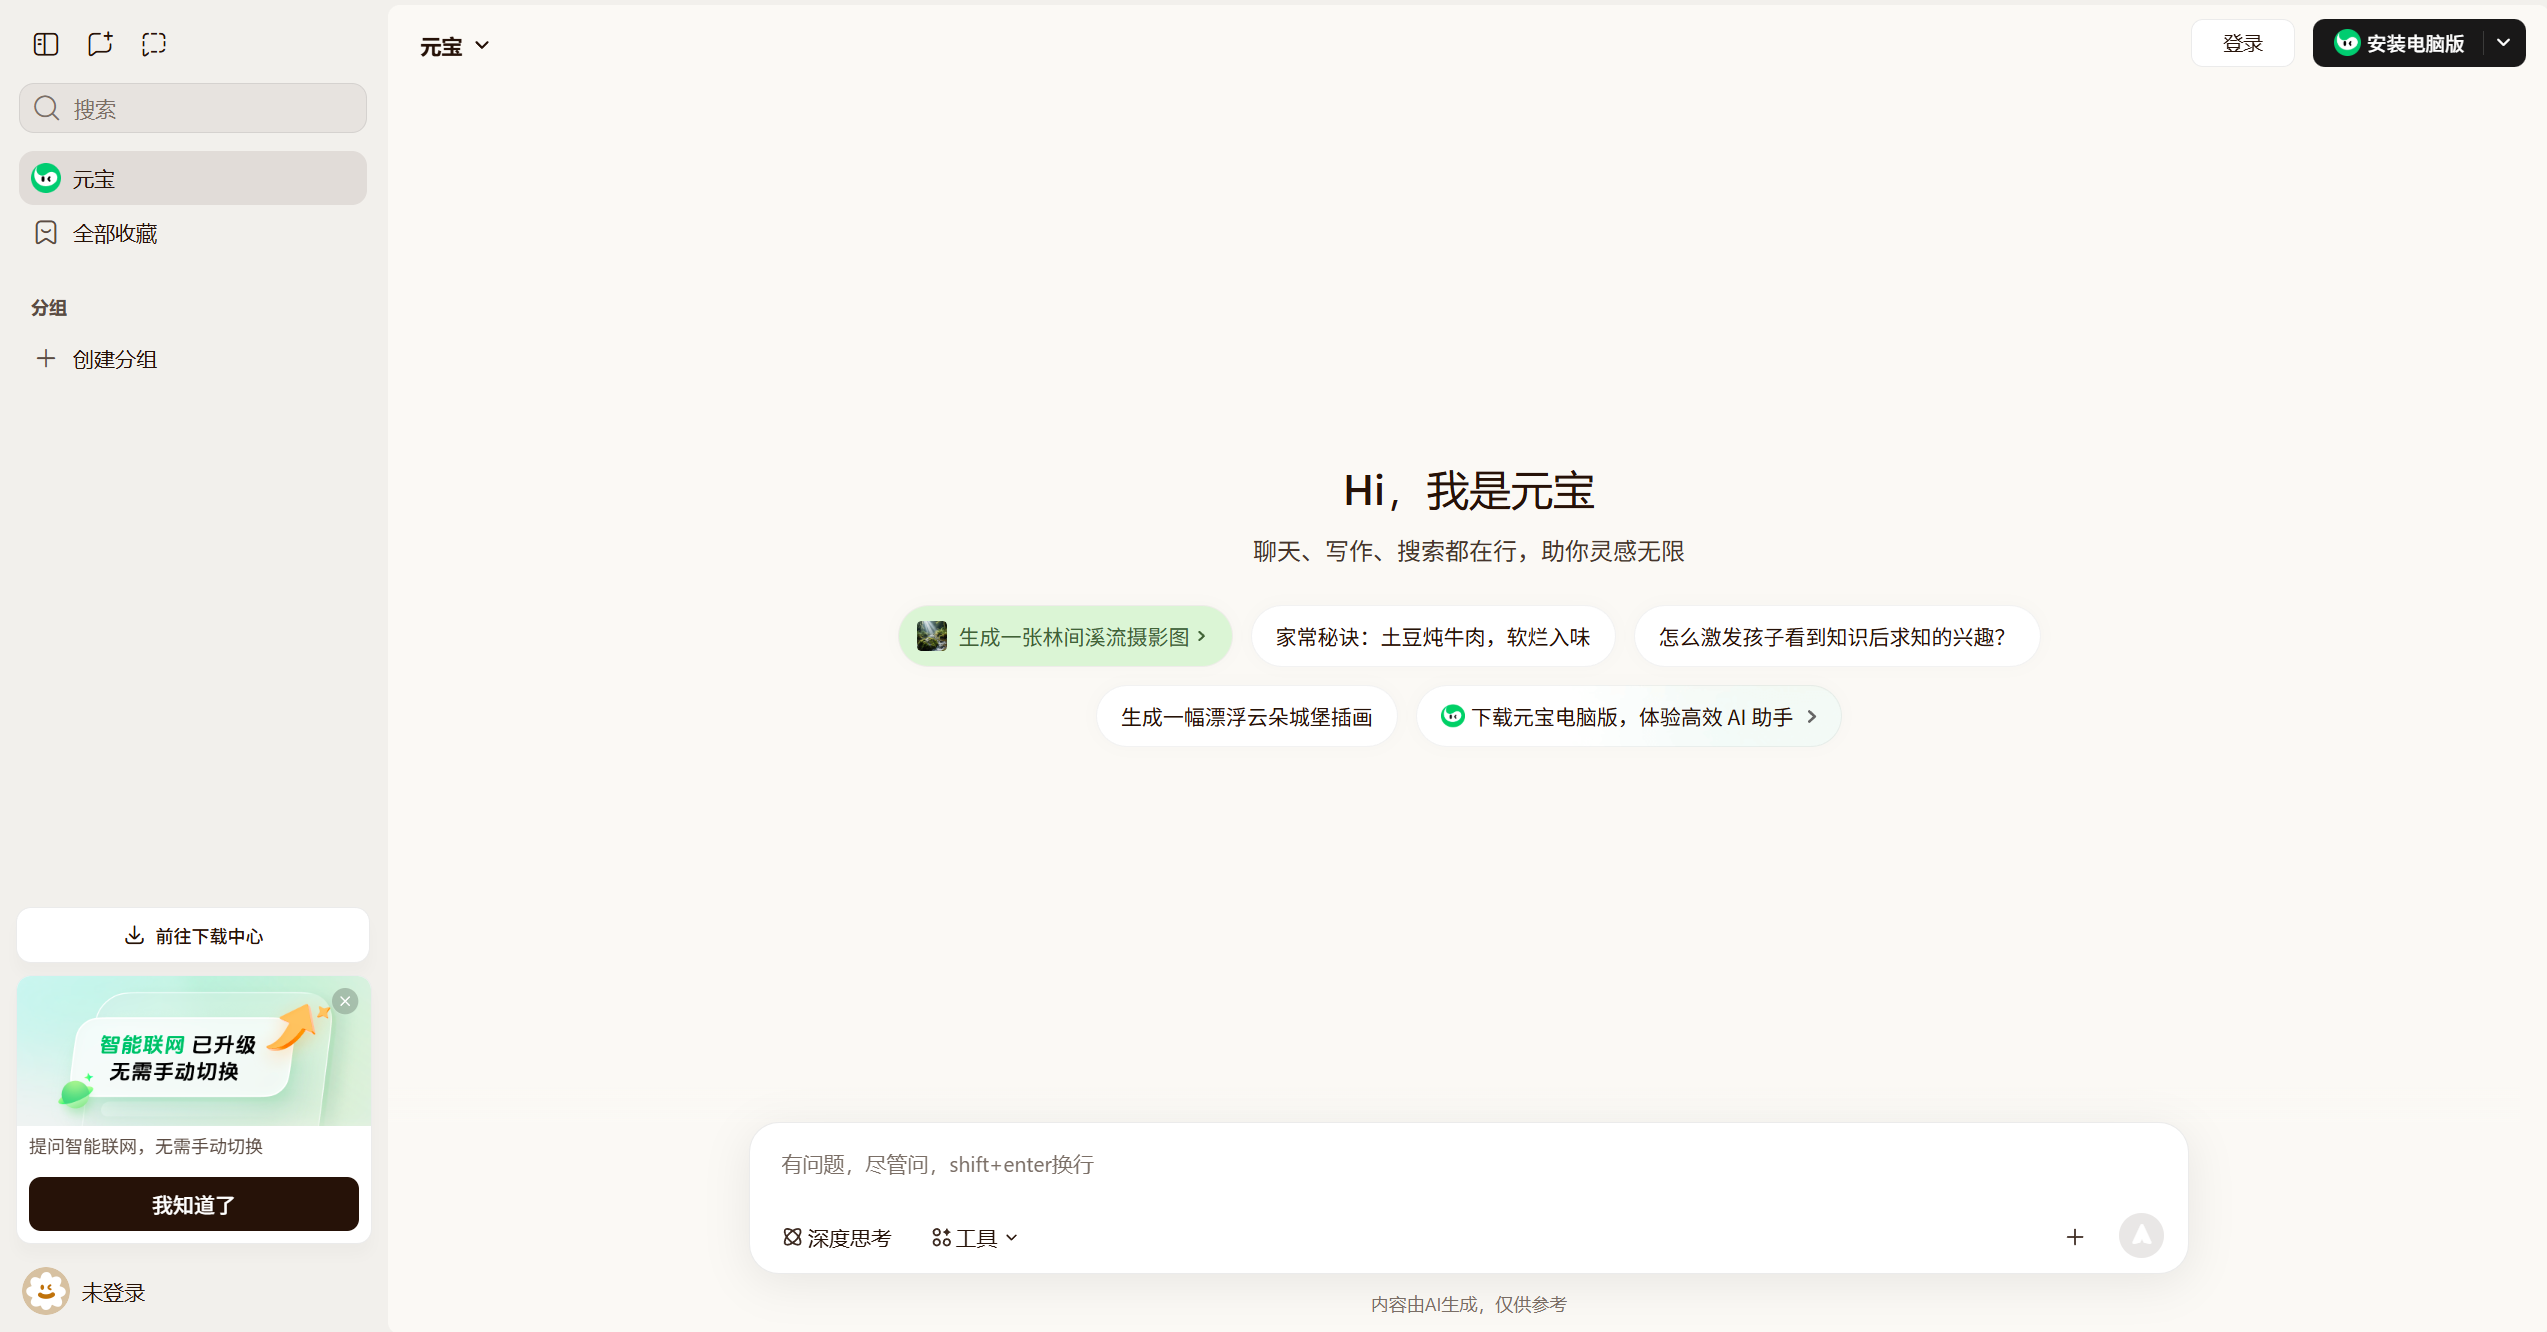Expand the 工具 dropdown
The image size is (2547, 1332).
pos(975,1238)
